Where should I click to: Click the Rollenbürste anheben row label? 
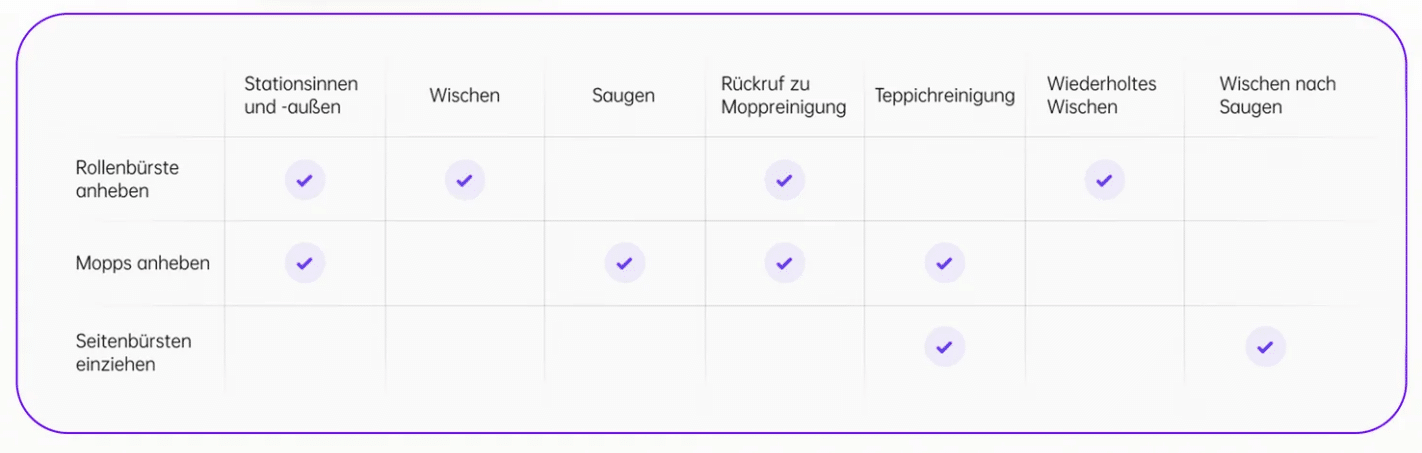pos(127,179)
